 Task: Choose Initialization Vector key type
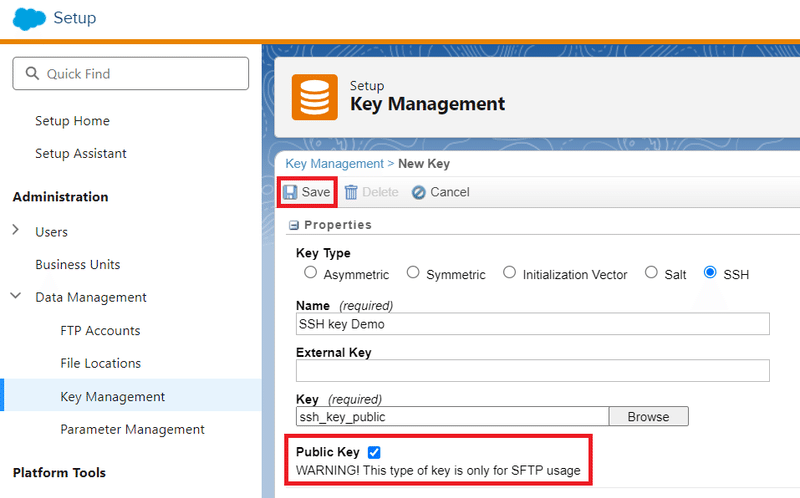pos(509,272)
